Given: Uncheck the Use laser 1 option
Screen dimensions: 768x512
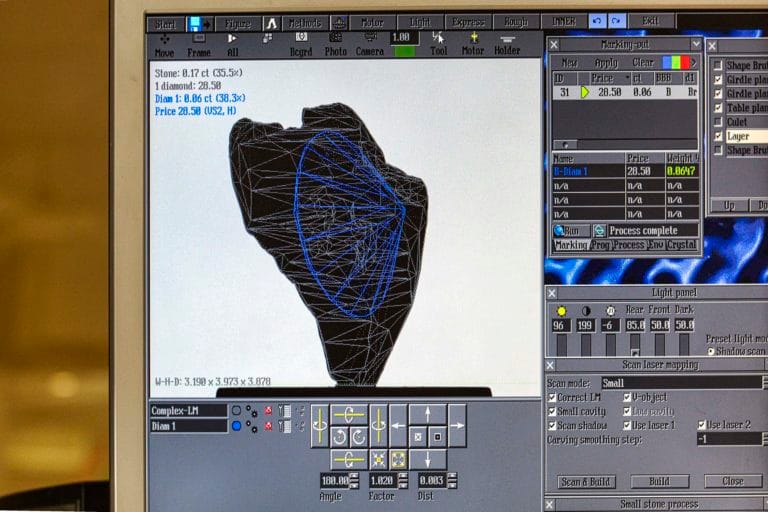Looking at the screenshot, I should click(628, 425).
